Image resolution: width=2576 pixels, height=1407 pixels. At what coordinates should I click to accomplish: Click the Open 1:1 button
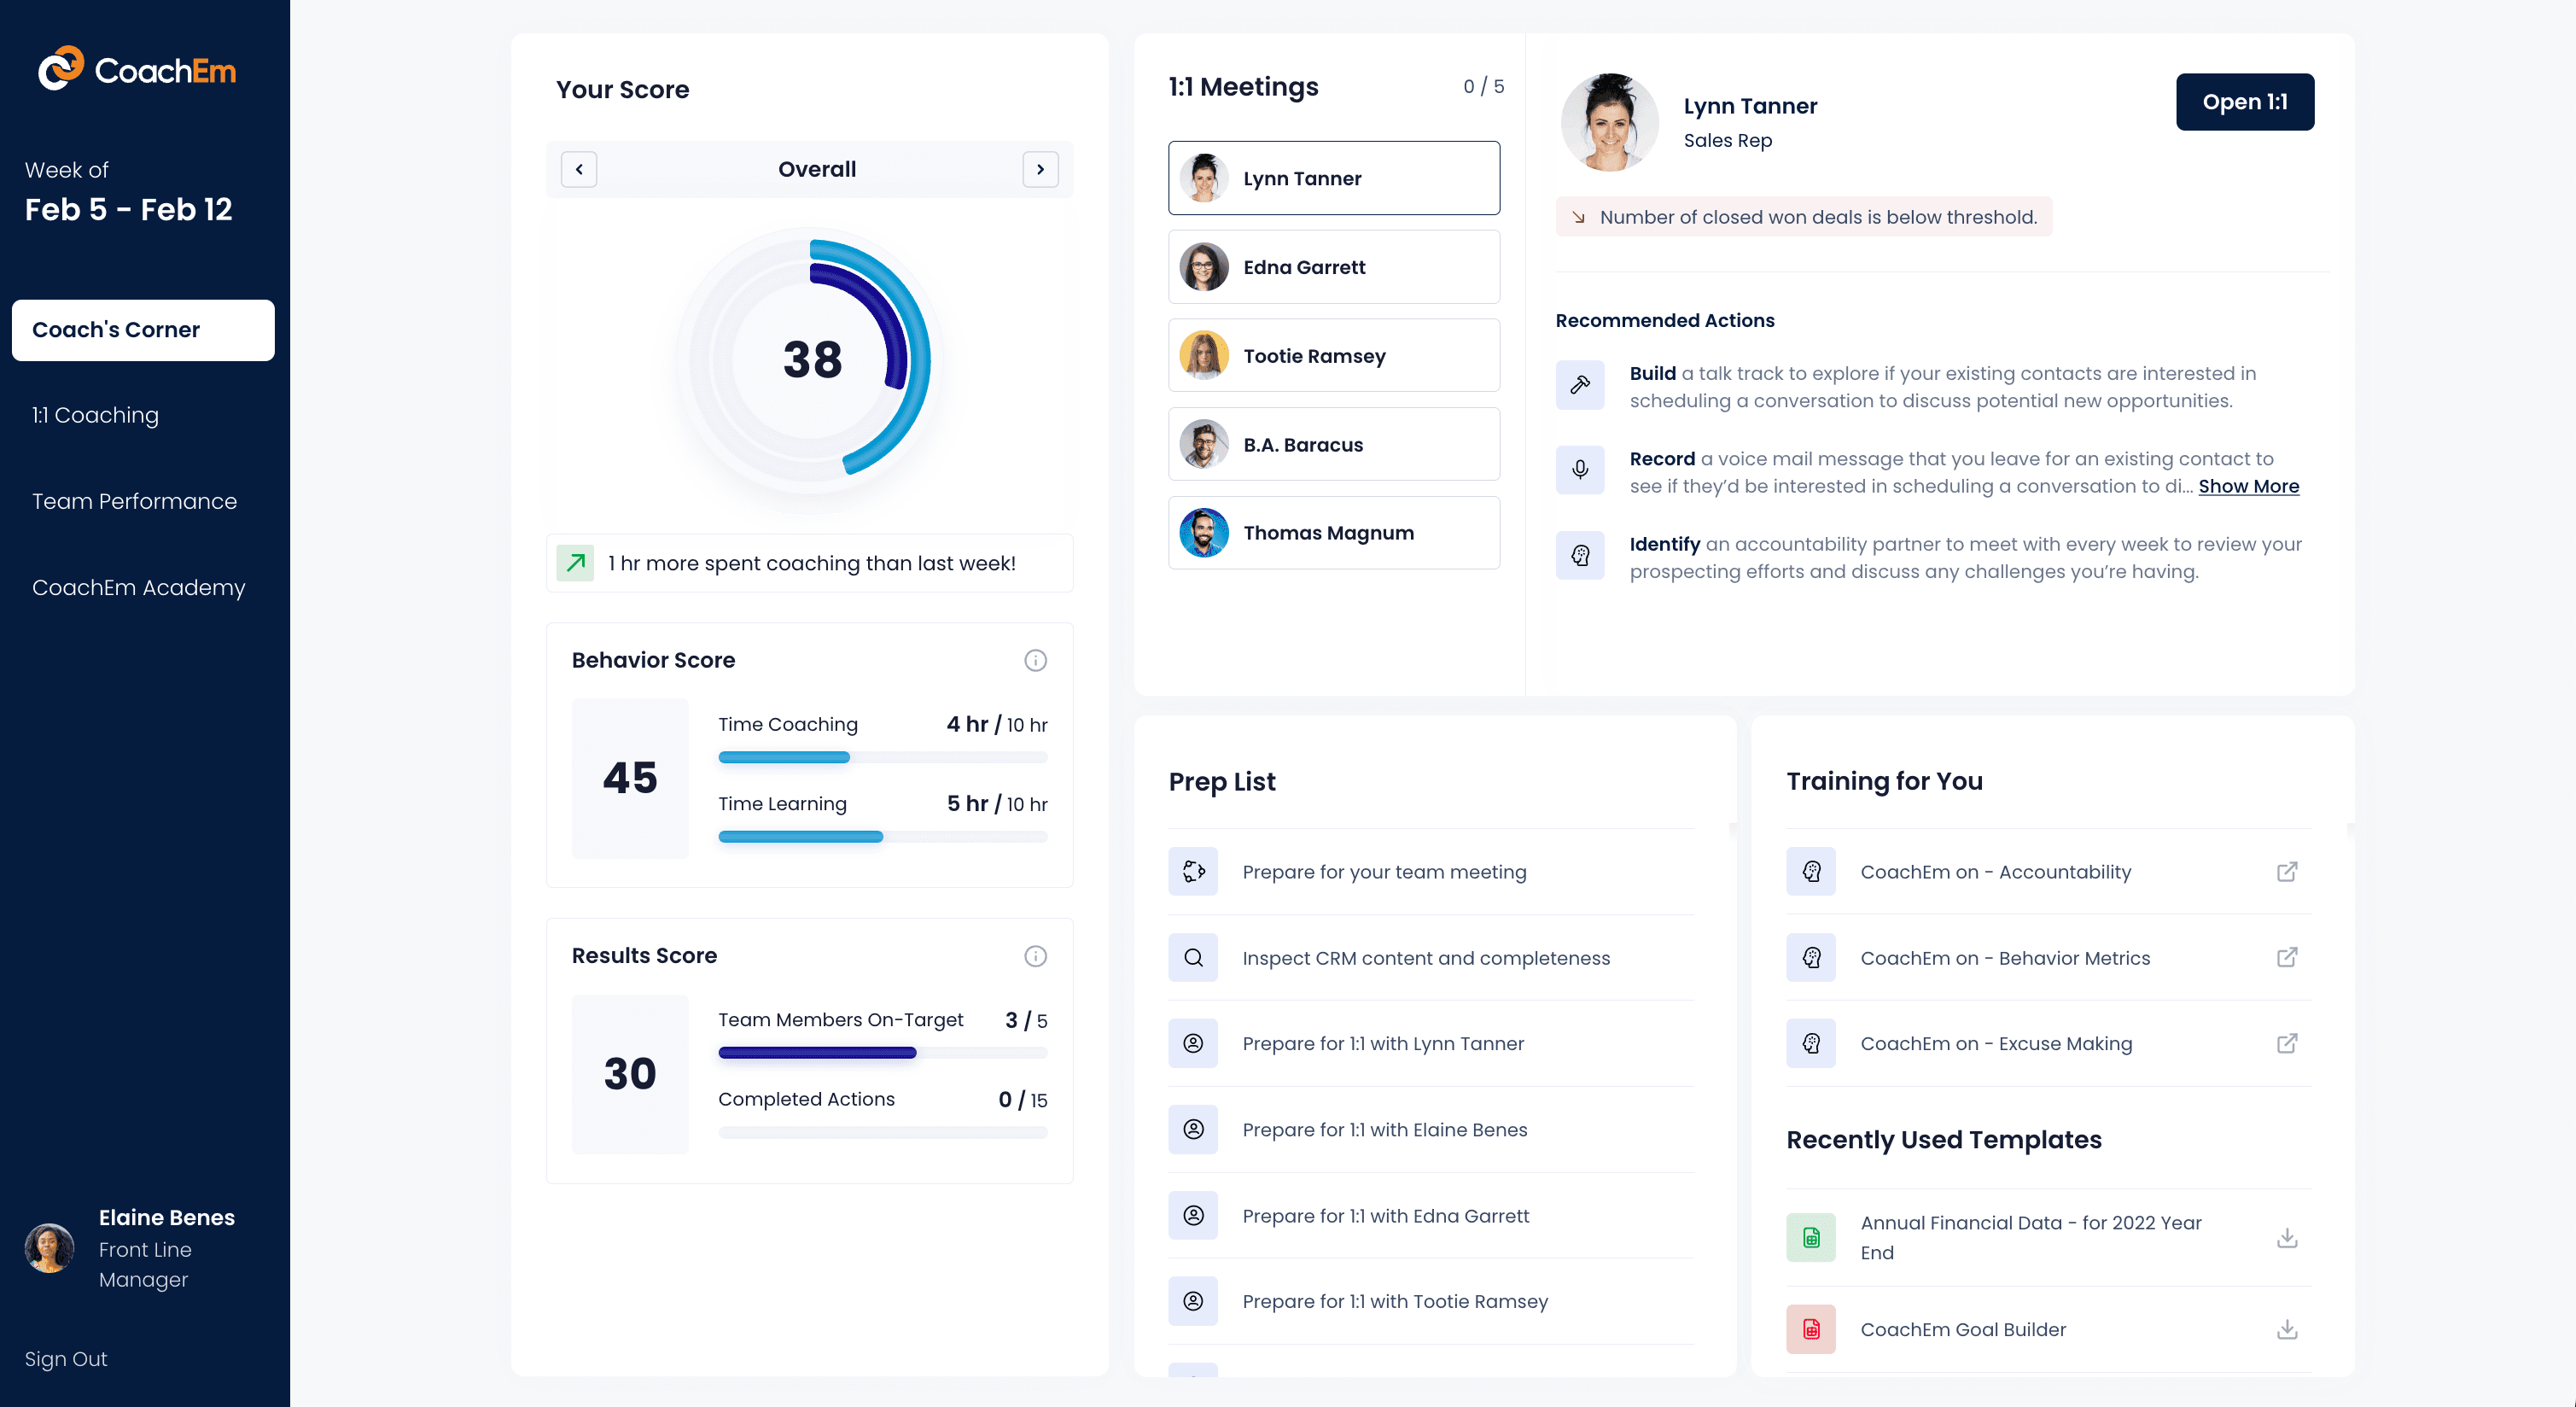pyautogui.click(x=2245, y=102)
